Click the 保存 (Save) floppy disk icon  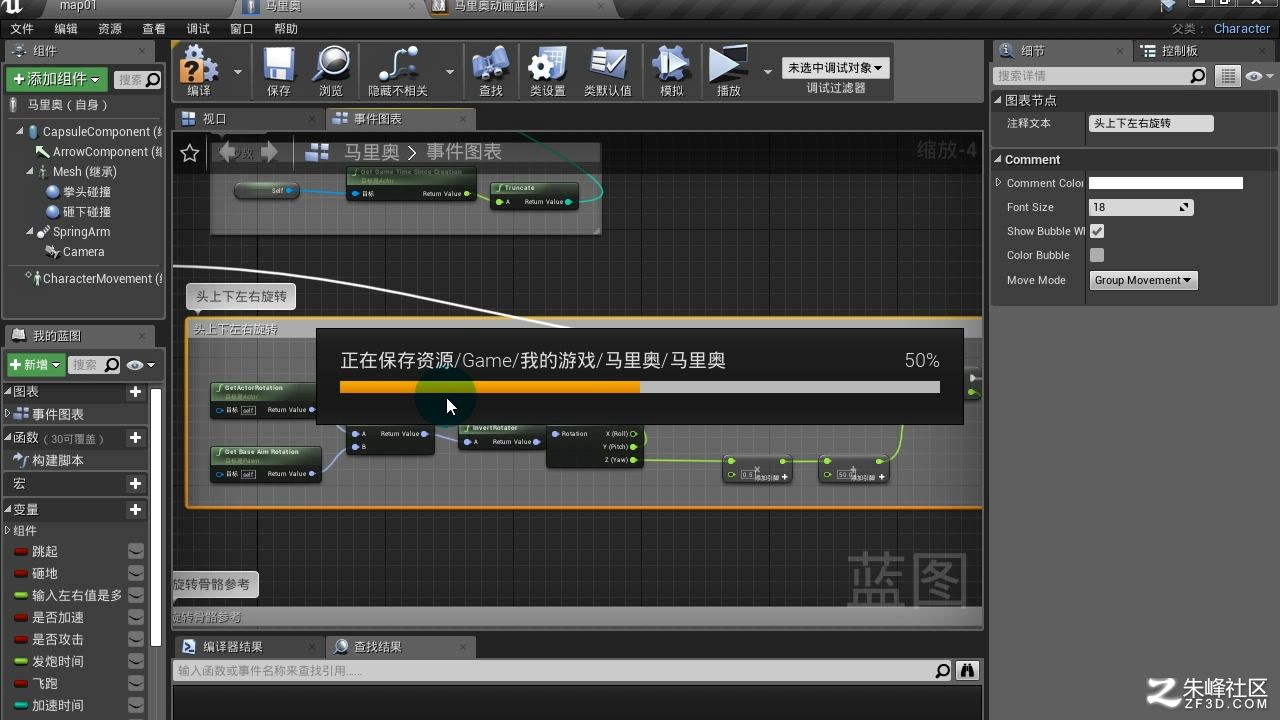coord(279,65)
